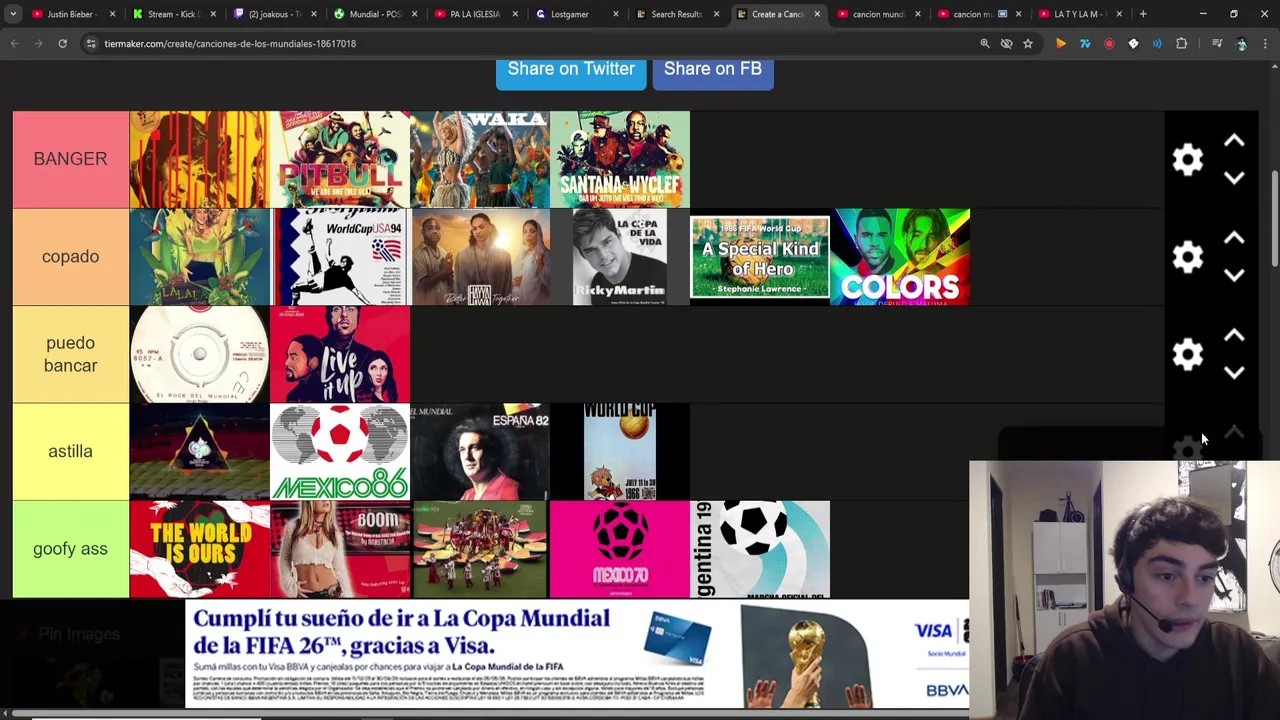Move copado tier down with arrow
The width and height of the screenshot is (1280, 720).
tap(1234, 275)
